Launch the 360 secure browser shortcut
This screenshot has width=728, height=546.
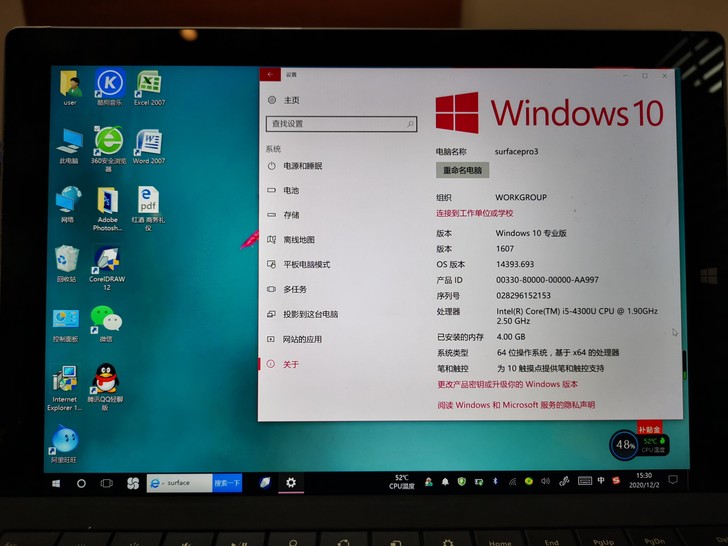click(109, 149)
